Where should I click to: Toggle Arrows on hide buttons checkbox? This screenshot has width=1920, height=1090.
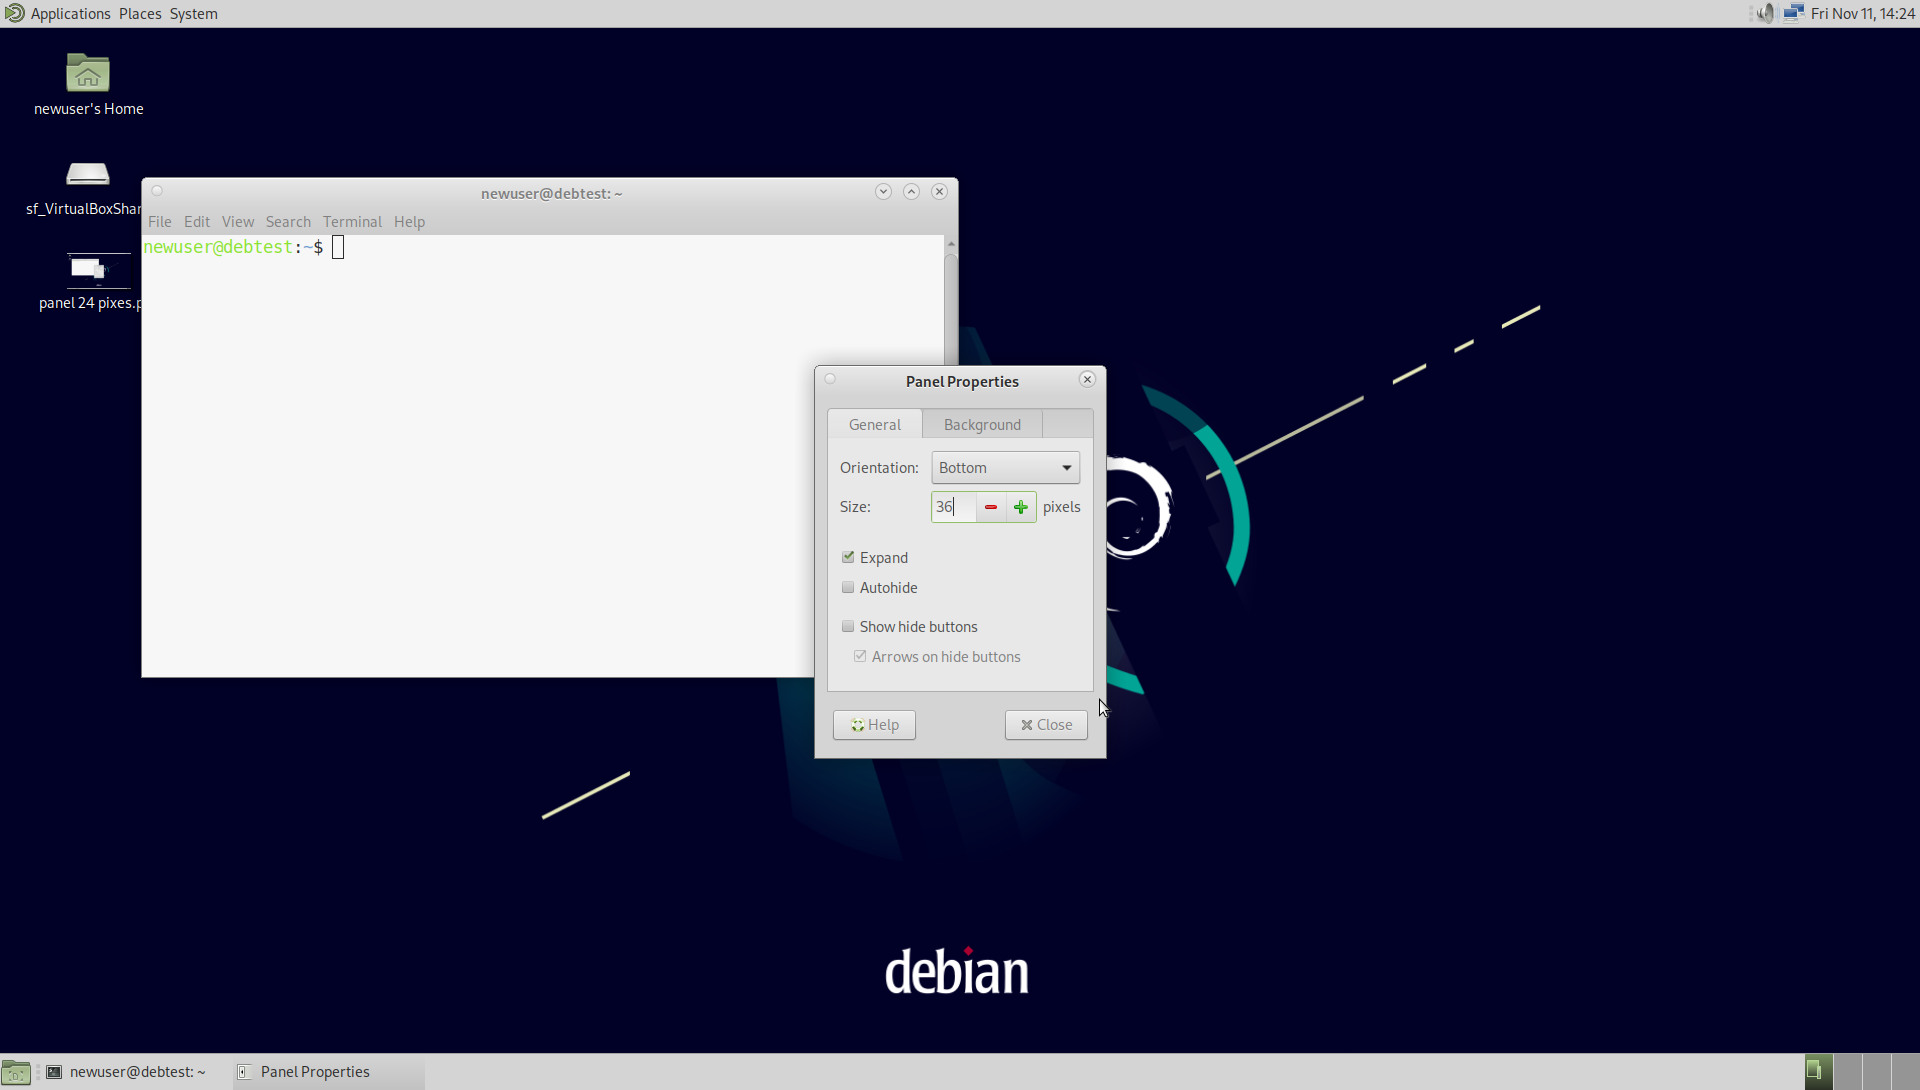point(860,656)
